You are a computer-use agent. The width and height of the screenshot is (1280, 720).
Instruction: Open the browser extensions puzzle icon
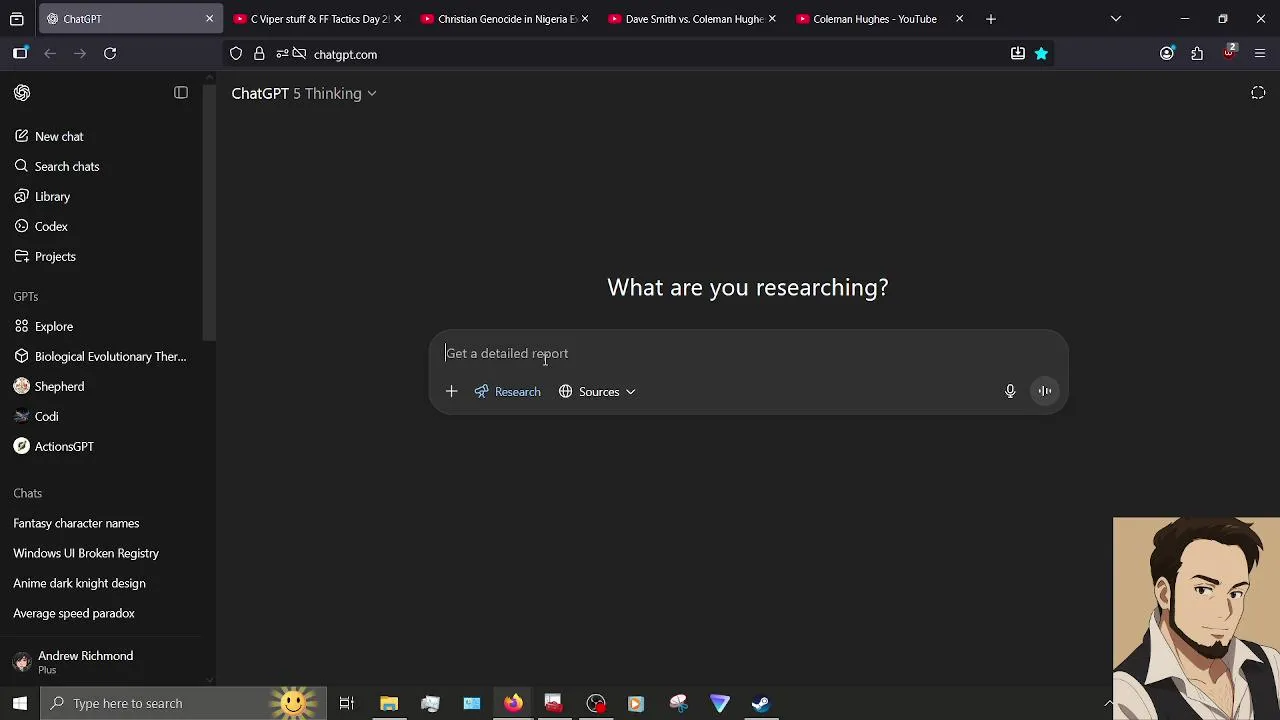(1197, 54)
